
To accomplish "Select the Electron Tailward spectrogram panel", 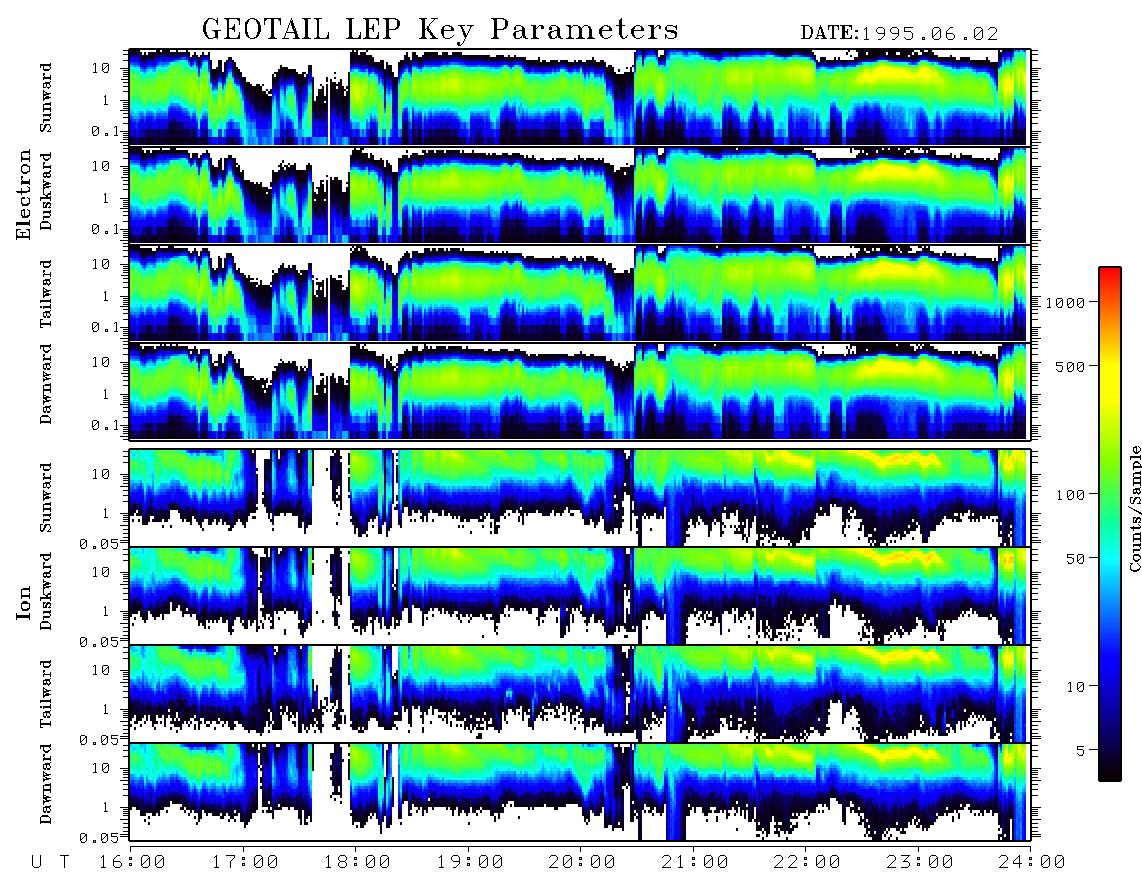I will click(579, 293).
